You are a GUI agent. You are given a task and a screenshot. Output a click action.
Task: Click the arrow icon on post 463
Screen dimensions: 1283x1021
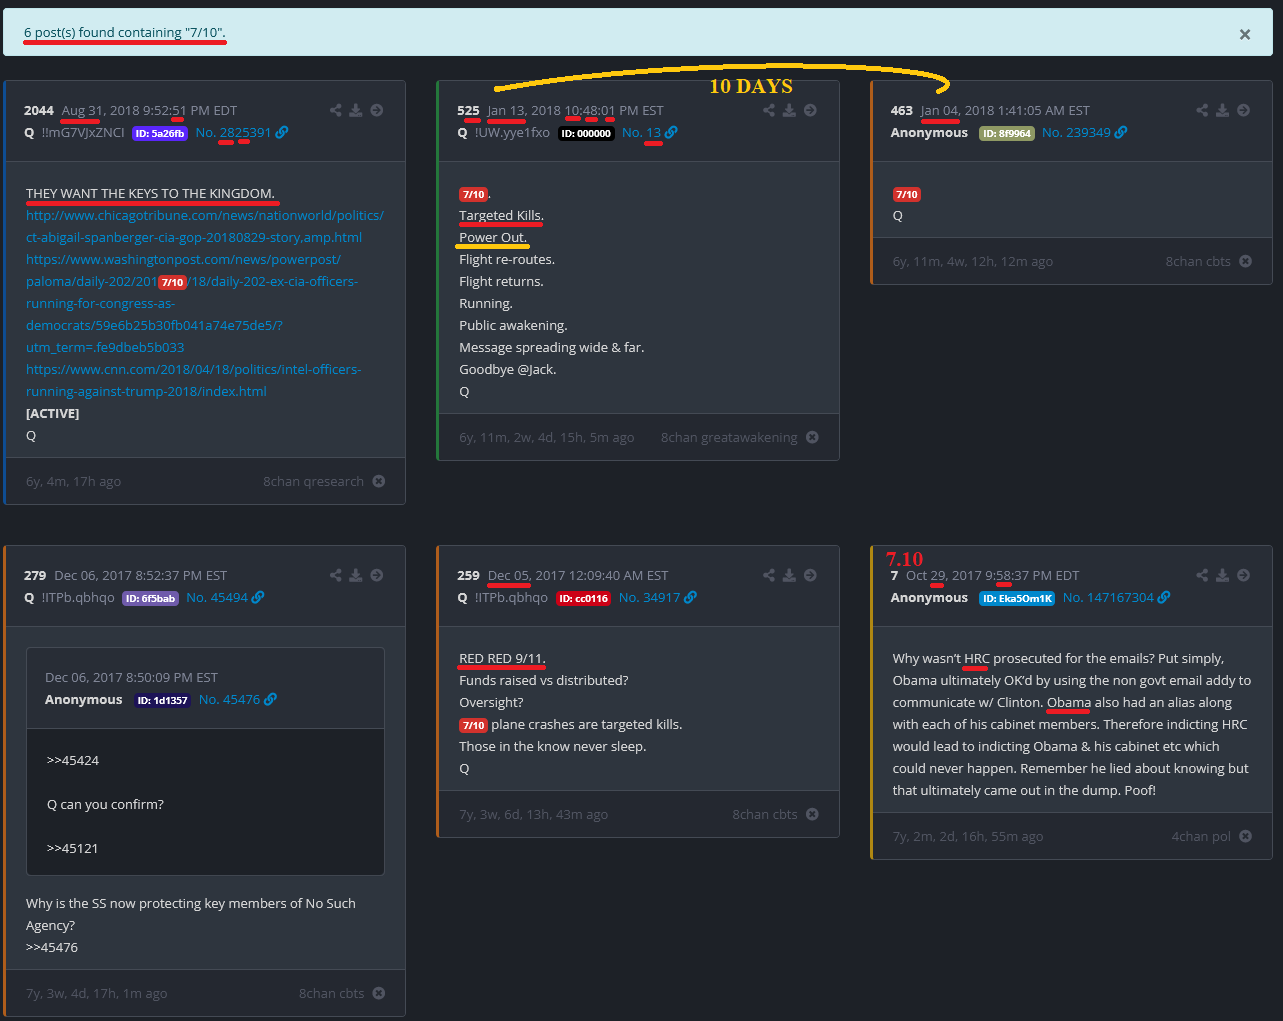(1243, 111)
